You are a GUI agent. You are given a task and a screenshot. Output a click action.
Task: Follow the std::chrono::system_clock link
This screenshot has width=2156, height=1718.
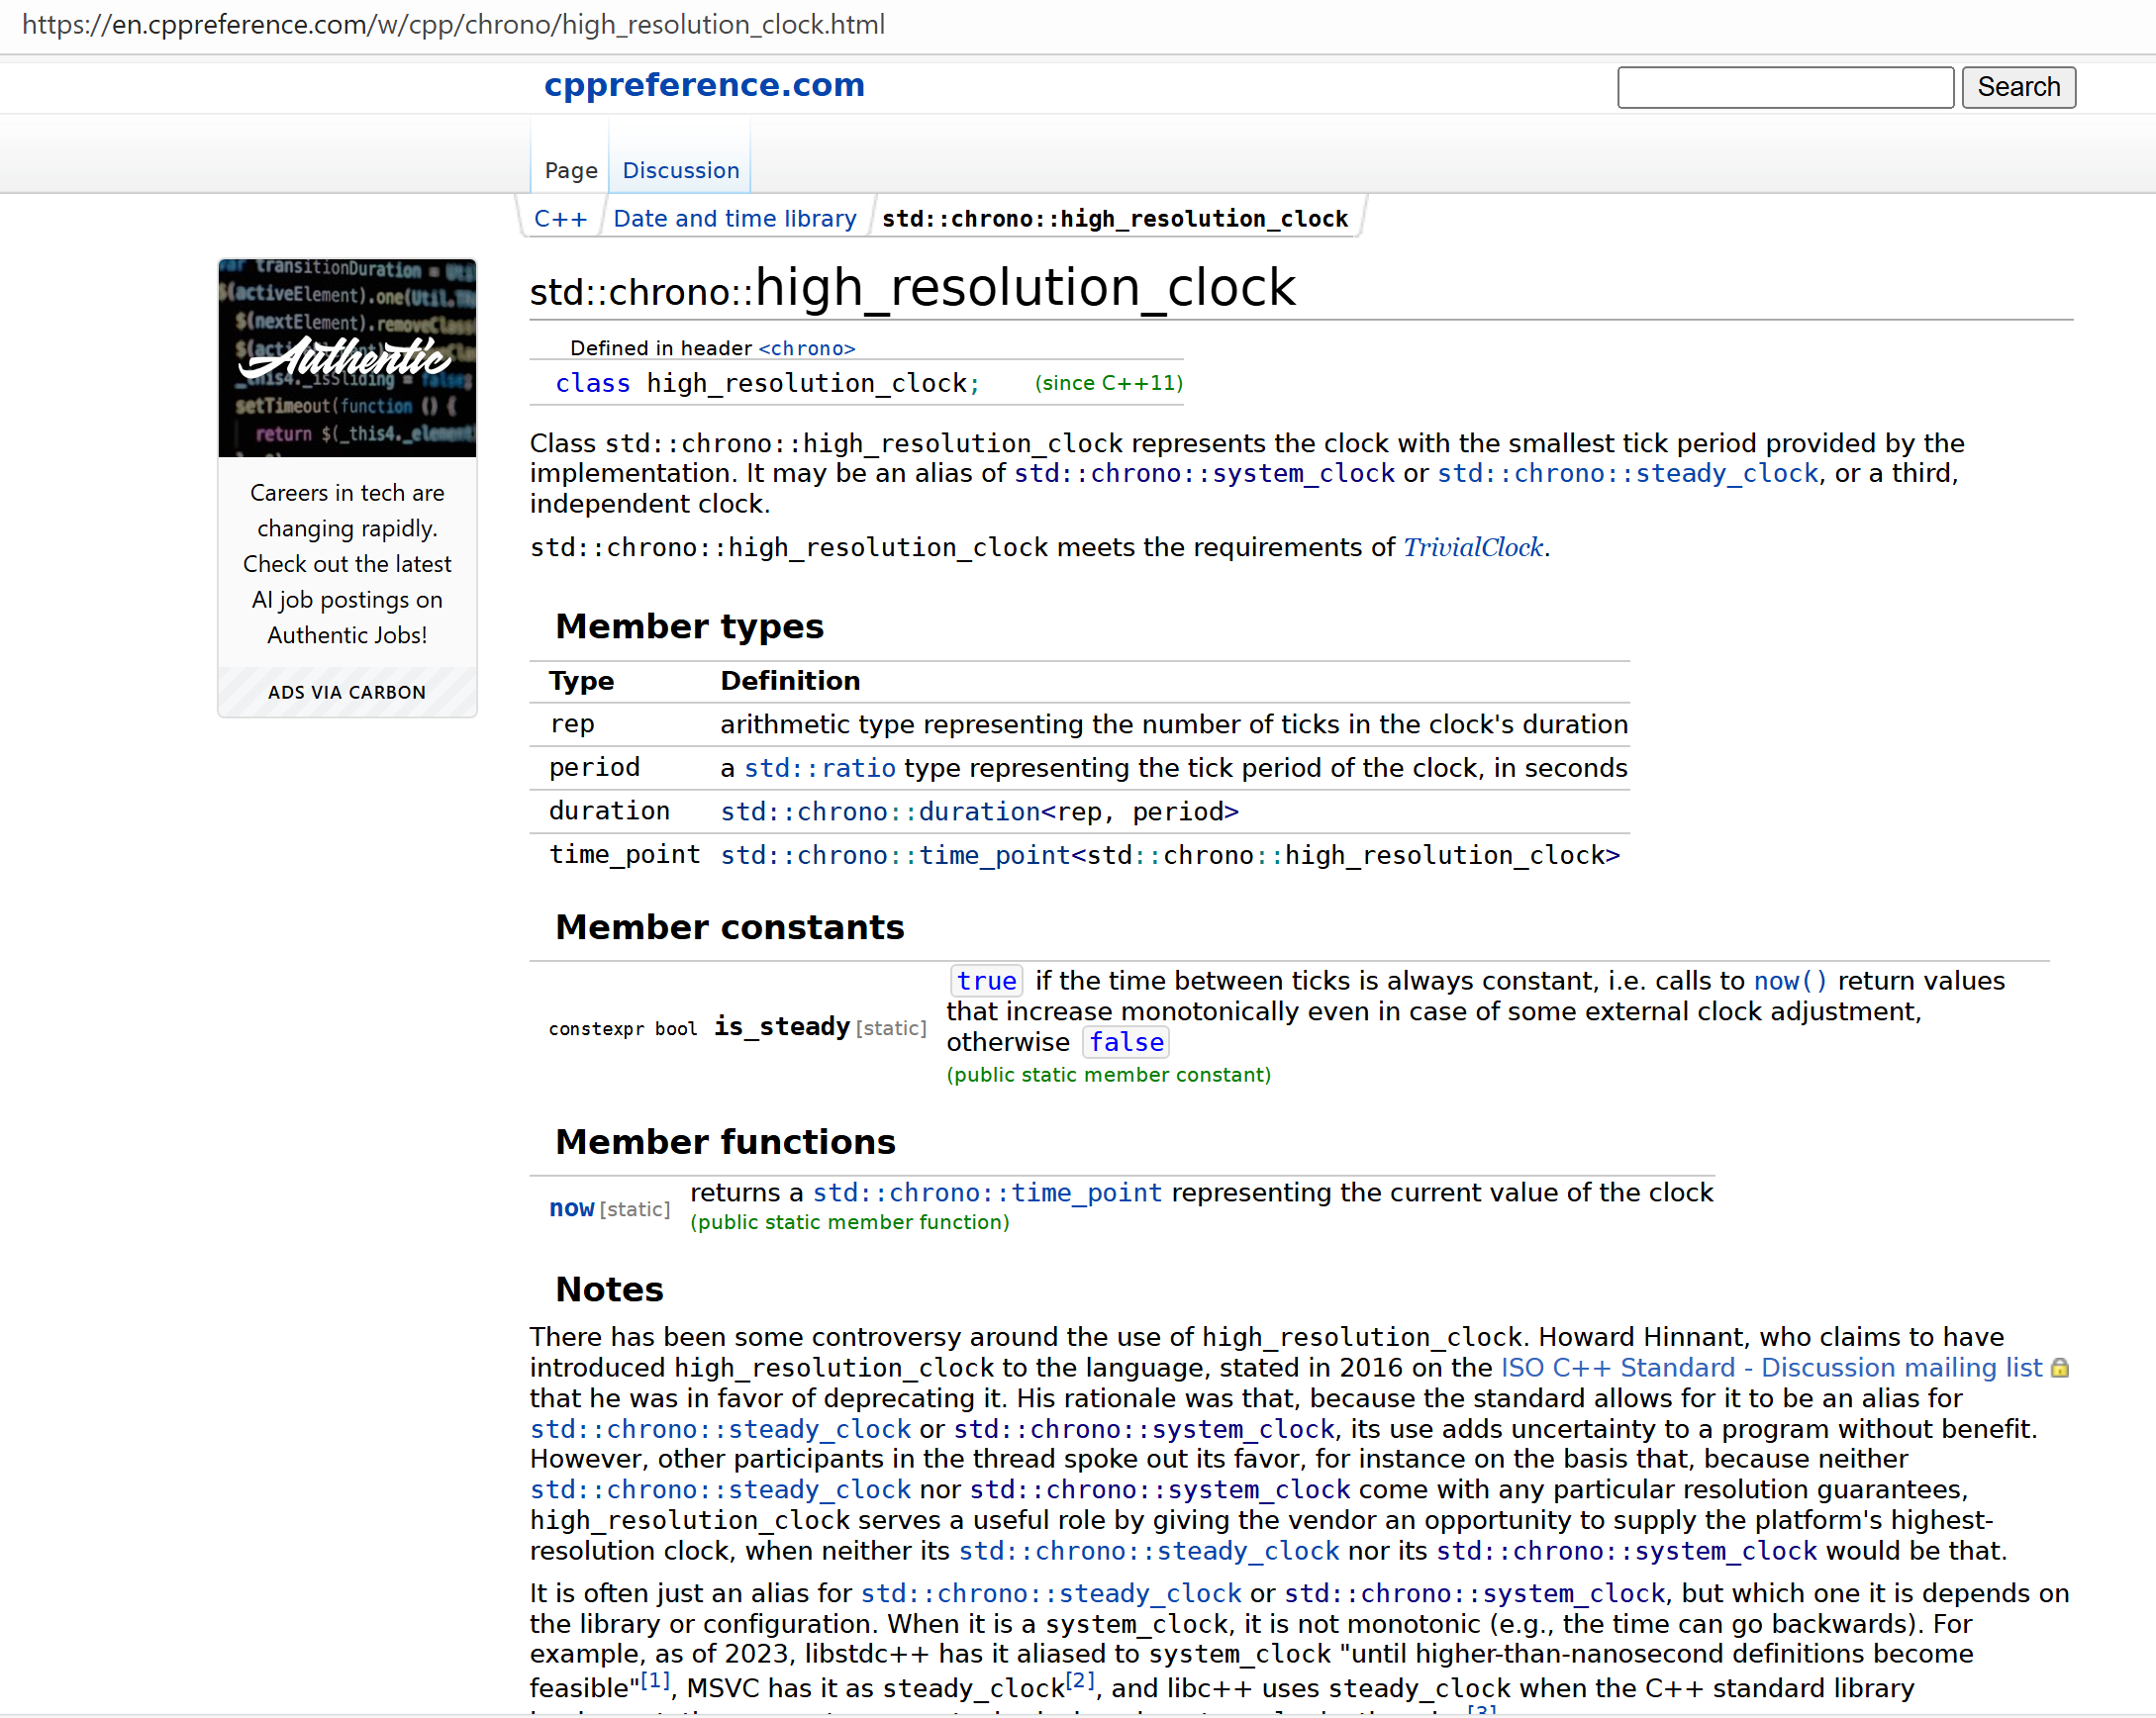coord(1203,473)
